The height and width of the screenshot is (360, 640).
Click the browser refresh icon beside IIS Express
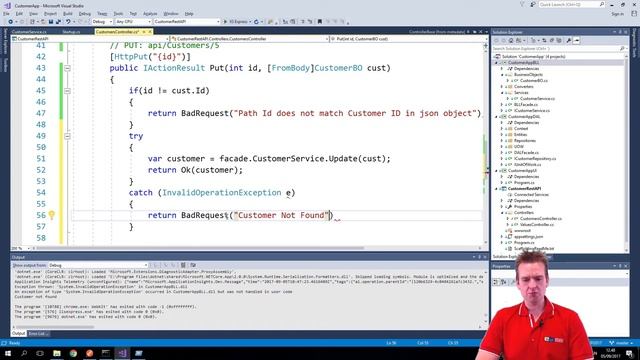point(256,22)
